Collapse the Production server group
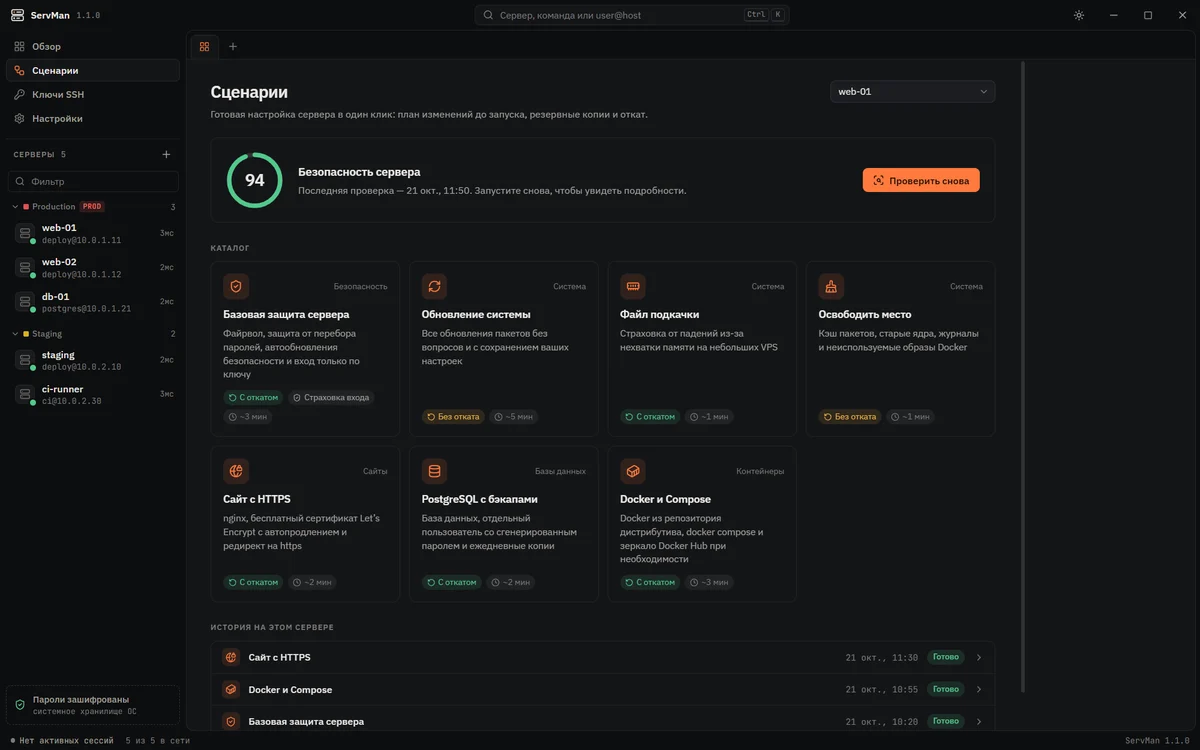This screenshot has height=750, width=1200. (15, 207)
